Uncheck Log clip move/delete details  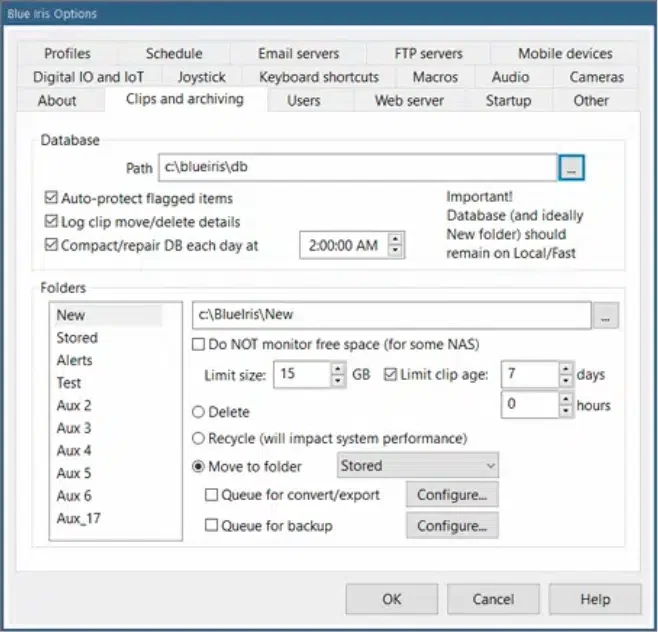point(52,221)
